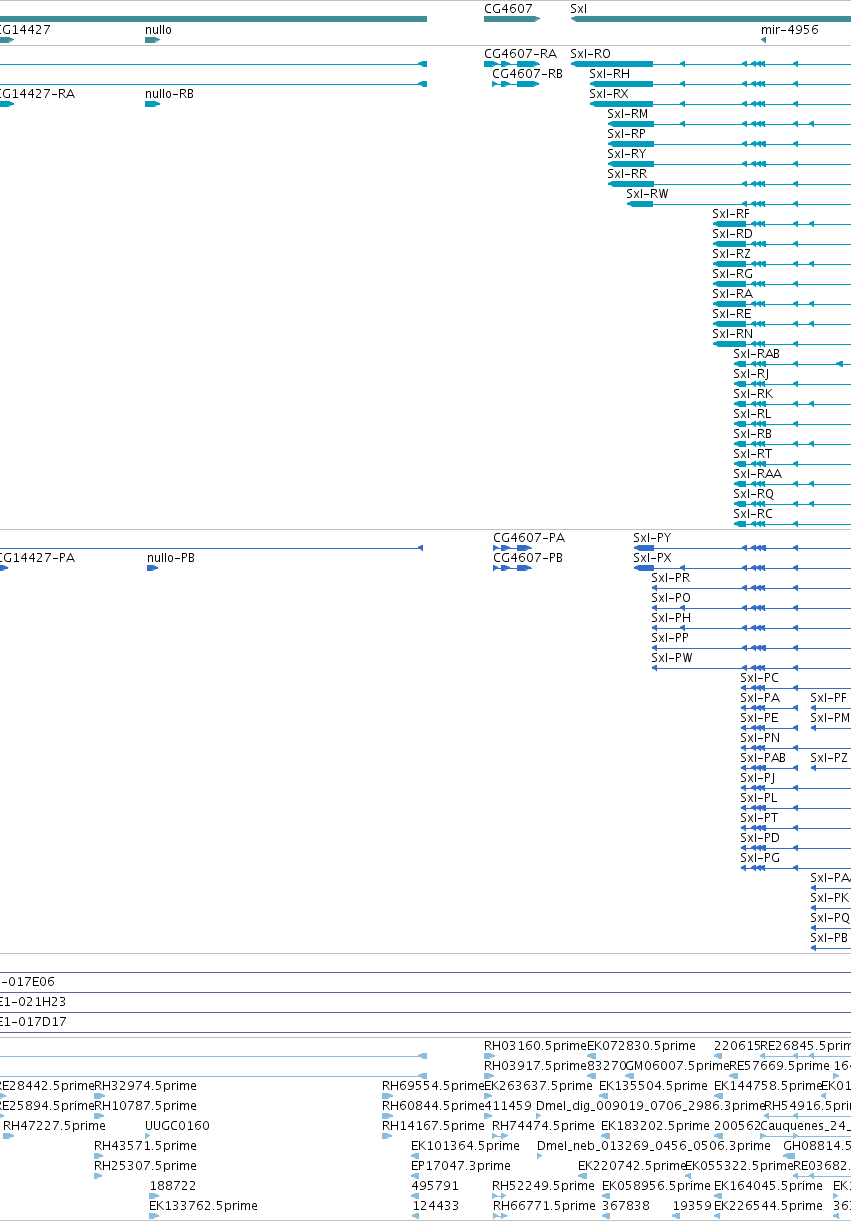Select the Sxl-RD transcript label
Image resolution: width=851 pixels, height=1221 pixels.
pos(732,234)
